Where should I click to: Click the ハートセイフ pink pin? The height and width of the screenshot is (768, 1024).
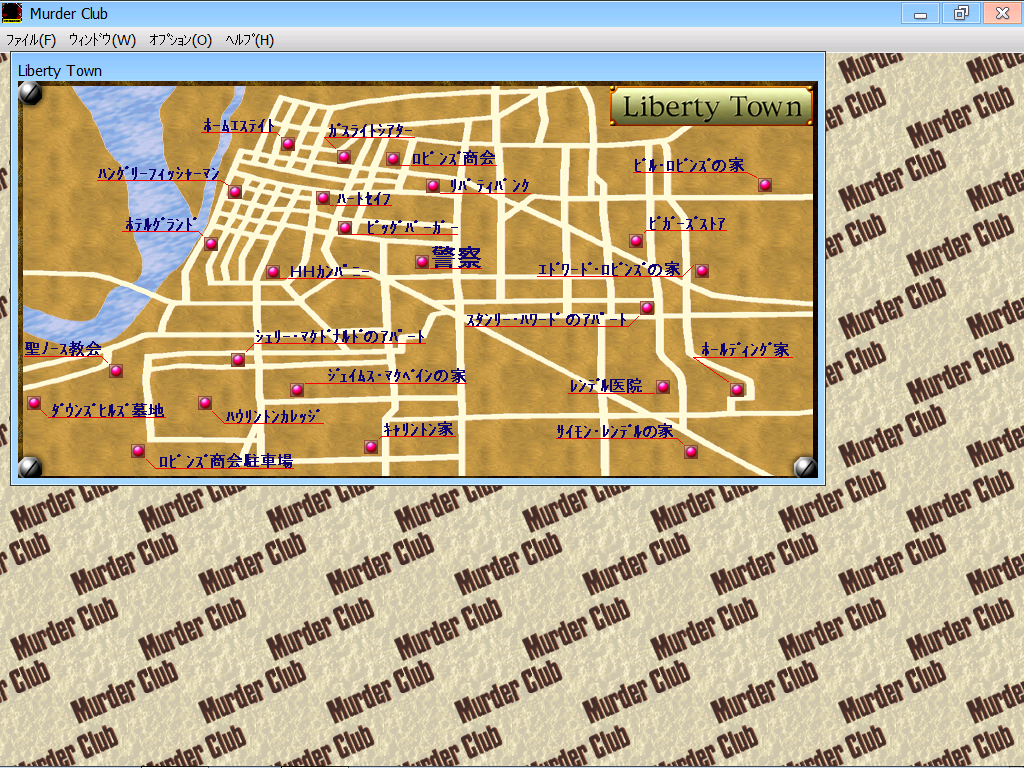pos(323,198)
